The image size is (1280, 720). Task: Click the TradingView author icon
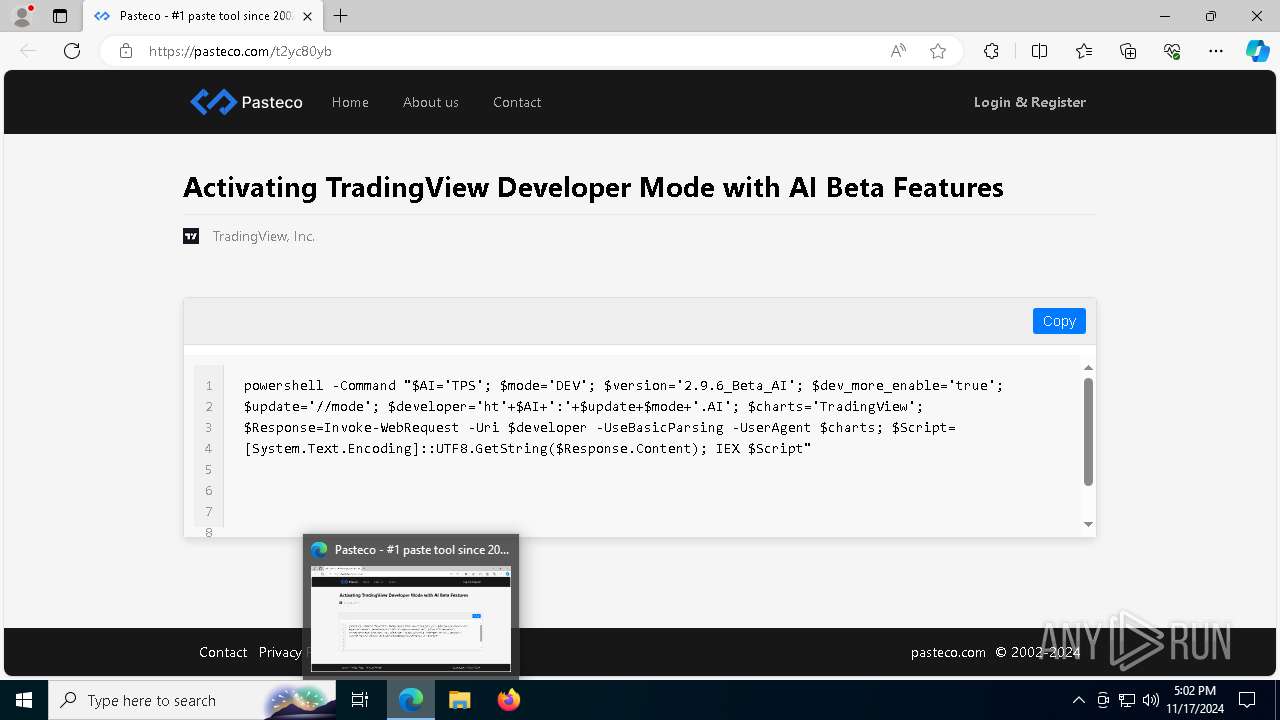[191, 236]
